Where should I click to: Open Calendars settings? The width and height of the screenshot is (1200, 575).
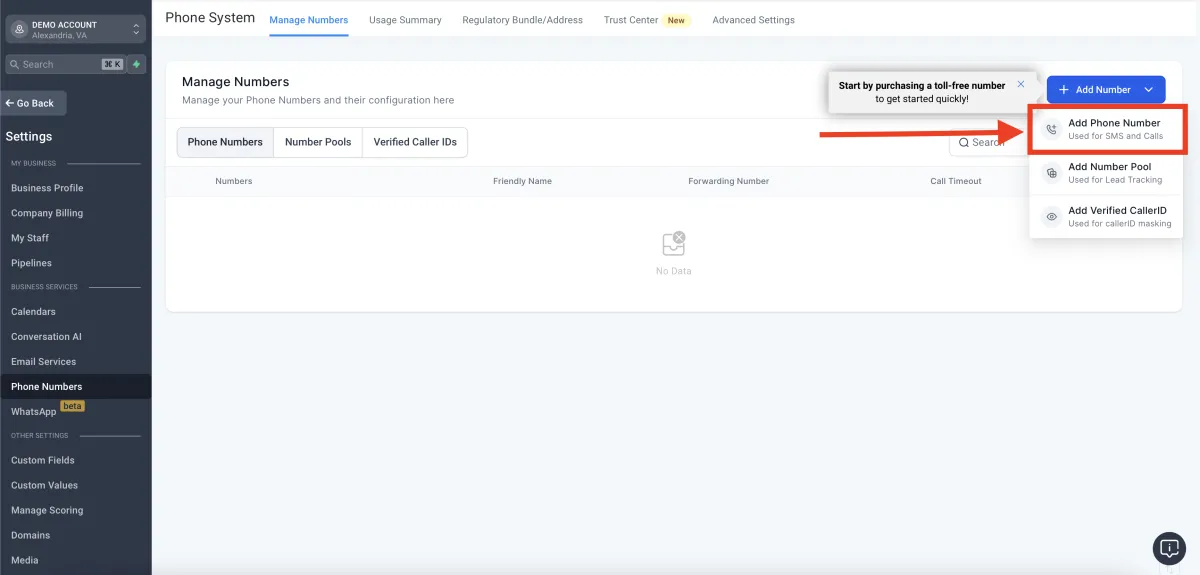(x=33, y=312)
